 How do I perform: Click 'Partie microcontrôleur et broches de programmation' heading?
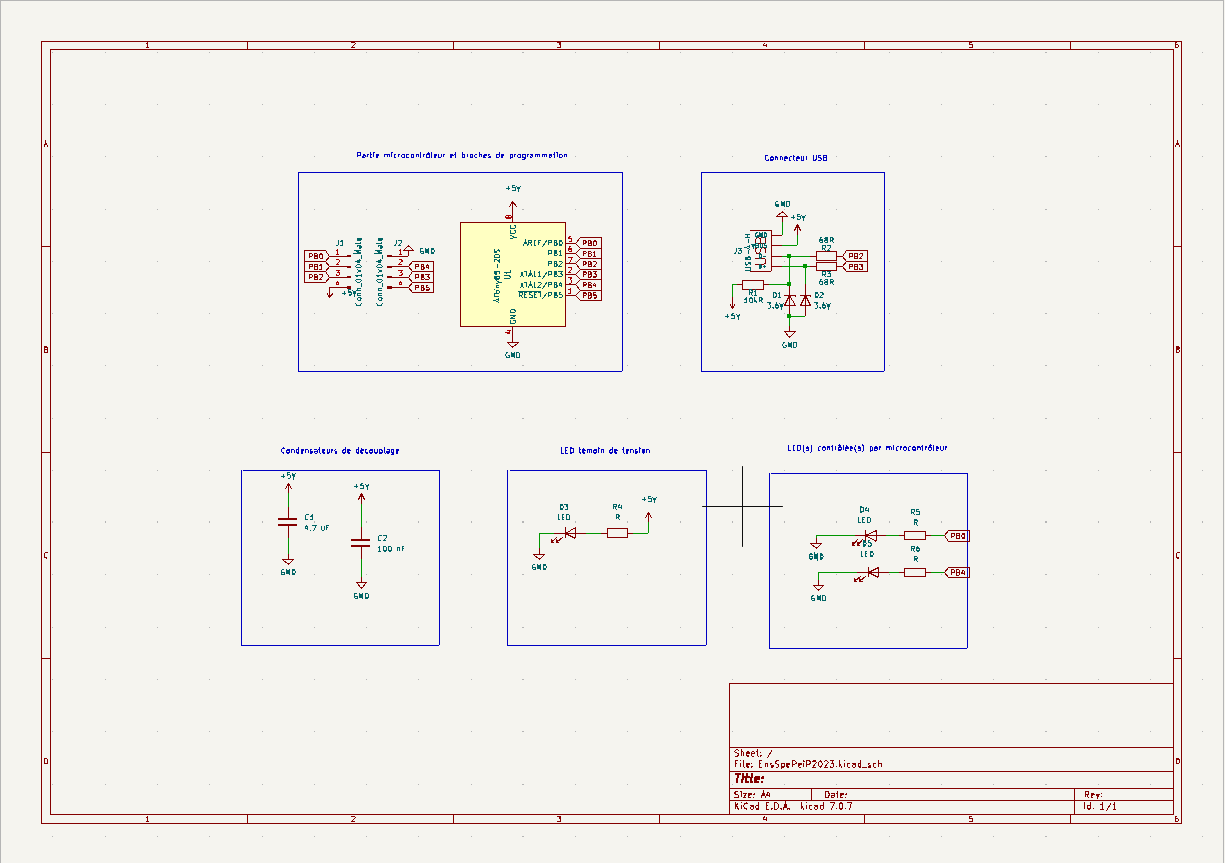462,156
